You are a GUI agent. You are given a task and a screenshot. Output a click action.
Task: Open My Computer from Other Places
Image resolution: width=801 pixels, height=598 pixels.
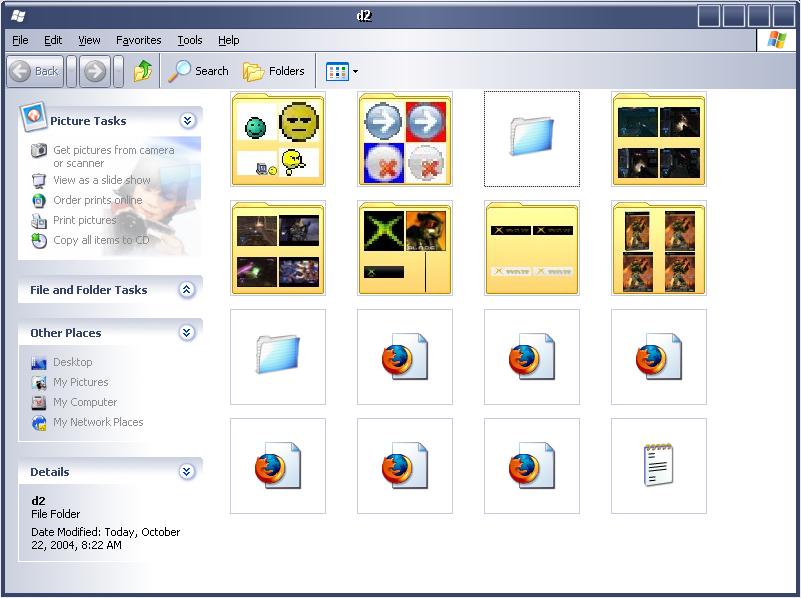pos(84,402)
